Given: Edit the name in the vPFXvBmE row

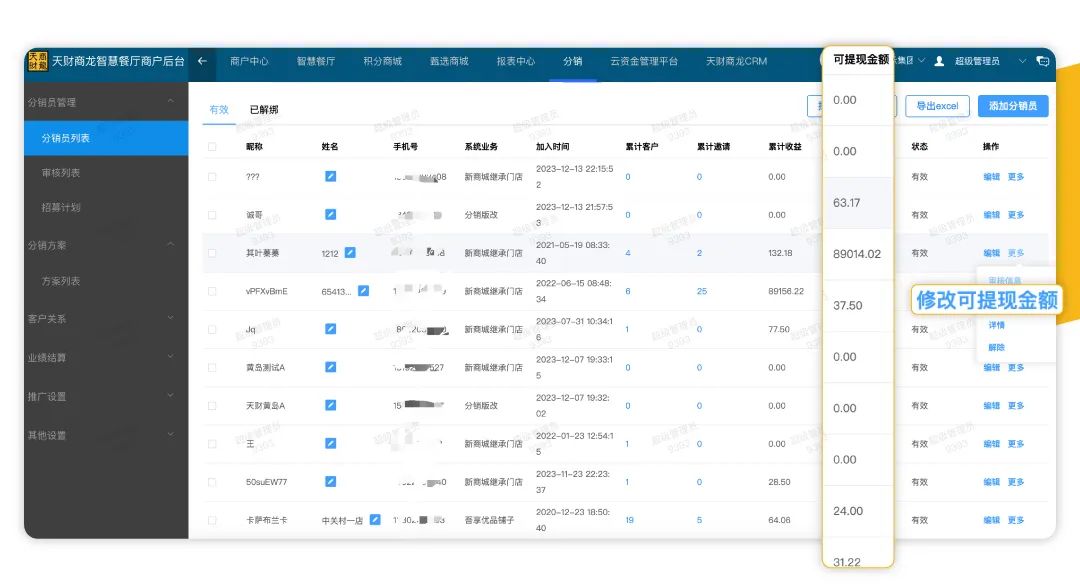Looking at the screenshot, I should (x=363, y=291).
